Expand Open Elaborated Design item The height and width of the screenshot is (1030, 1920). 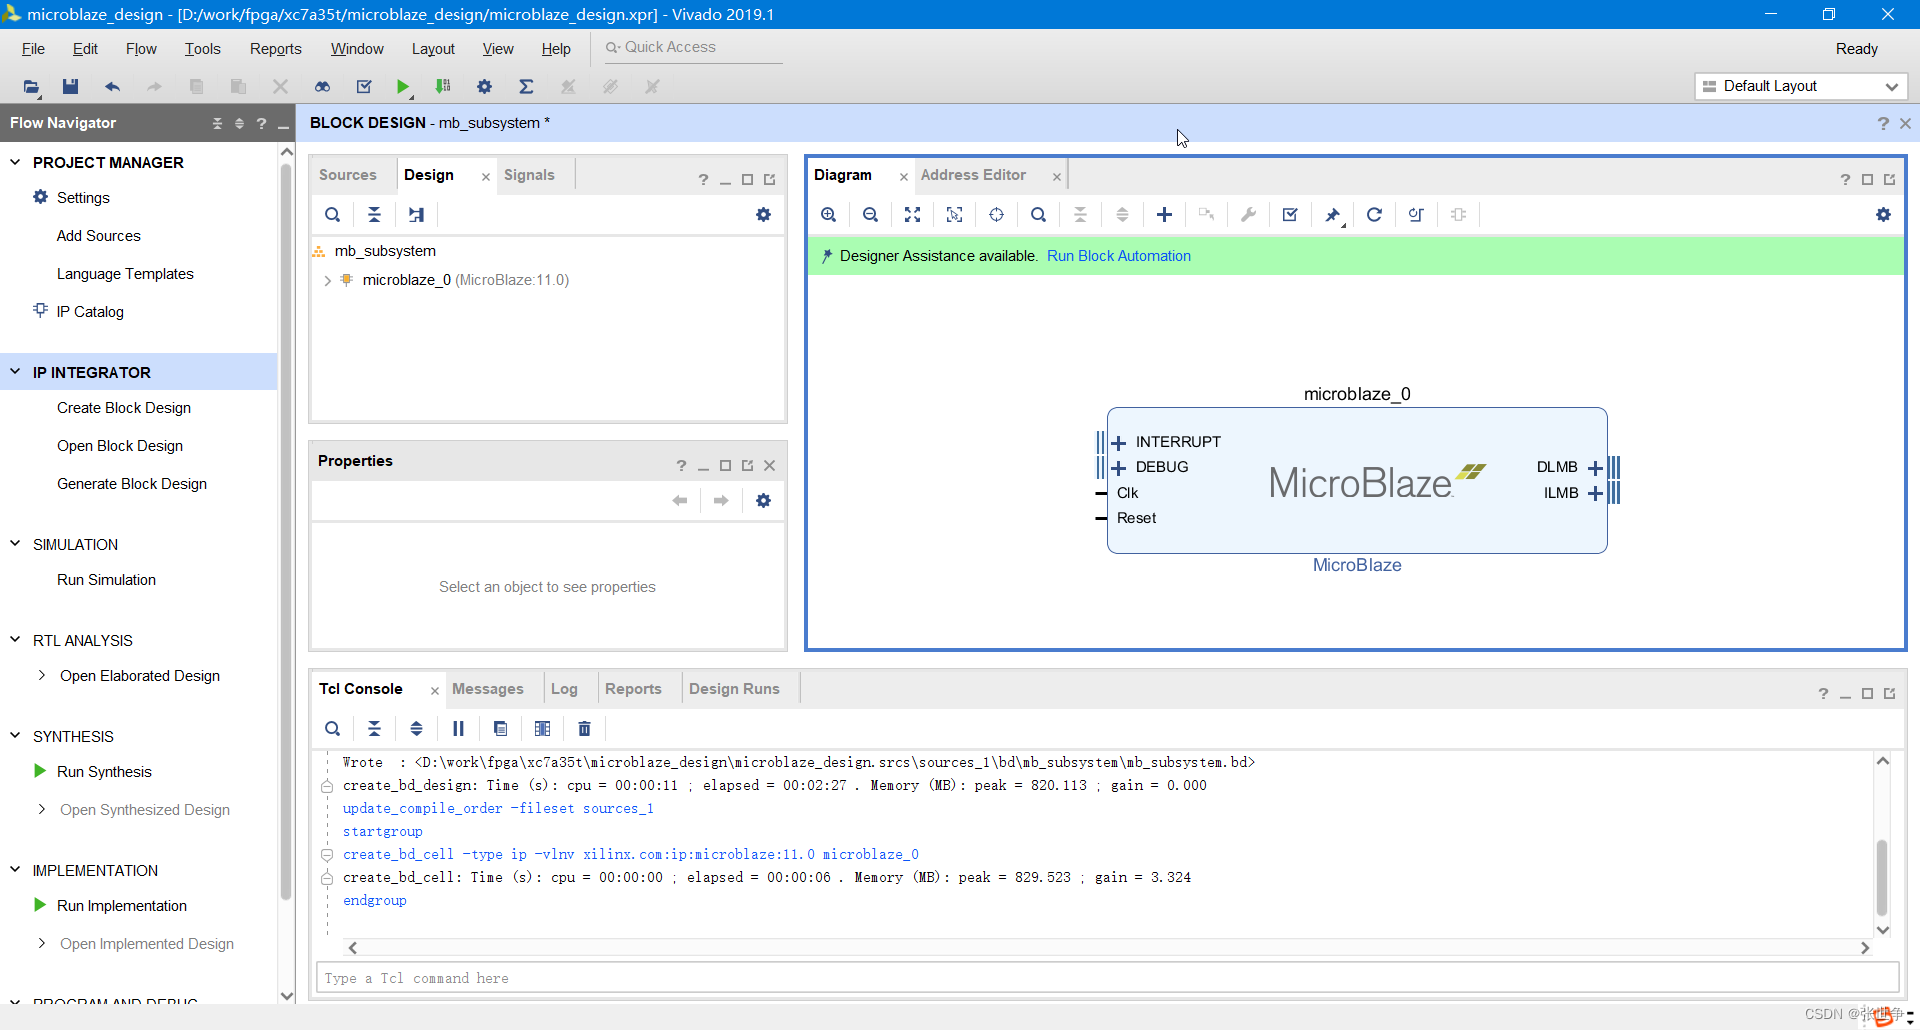point(41,675)
